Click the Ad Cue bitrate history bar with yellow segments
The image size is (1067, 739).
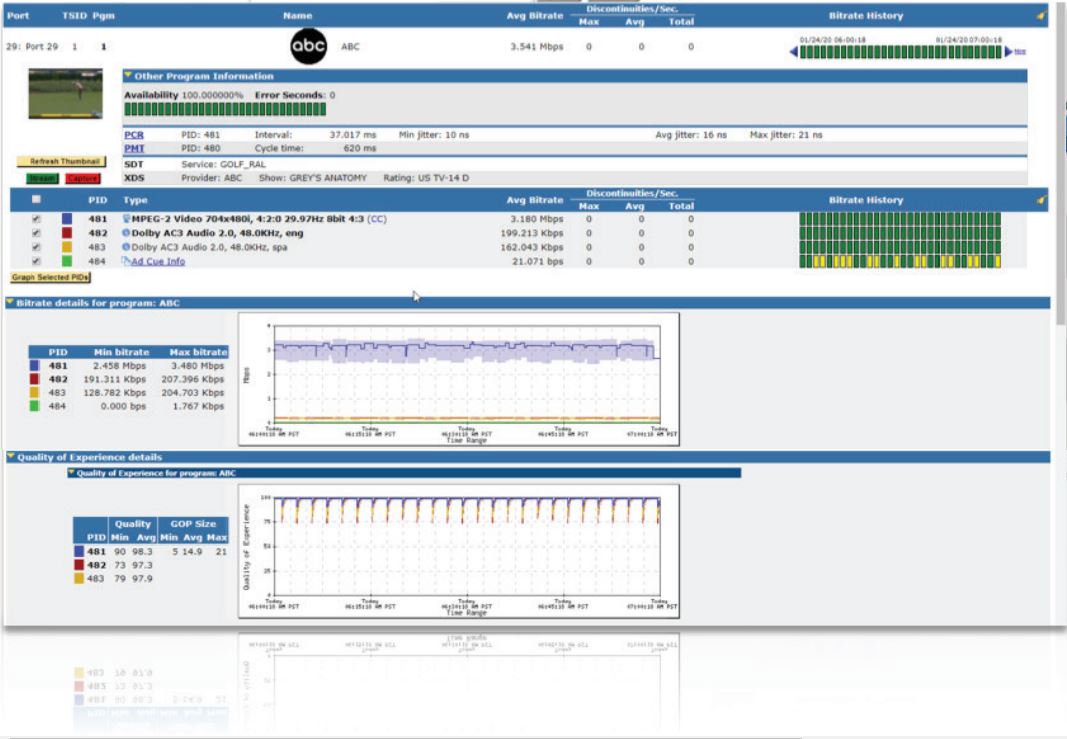point(900,261)
